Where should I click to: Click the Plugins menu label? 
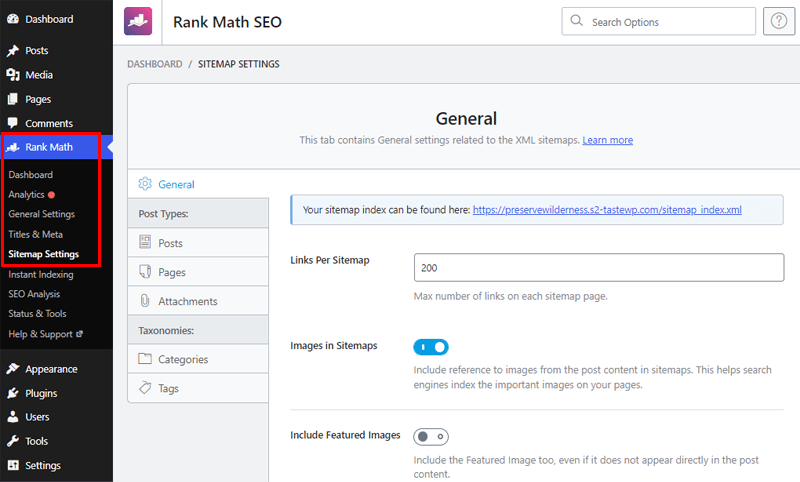[41, 393]
